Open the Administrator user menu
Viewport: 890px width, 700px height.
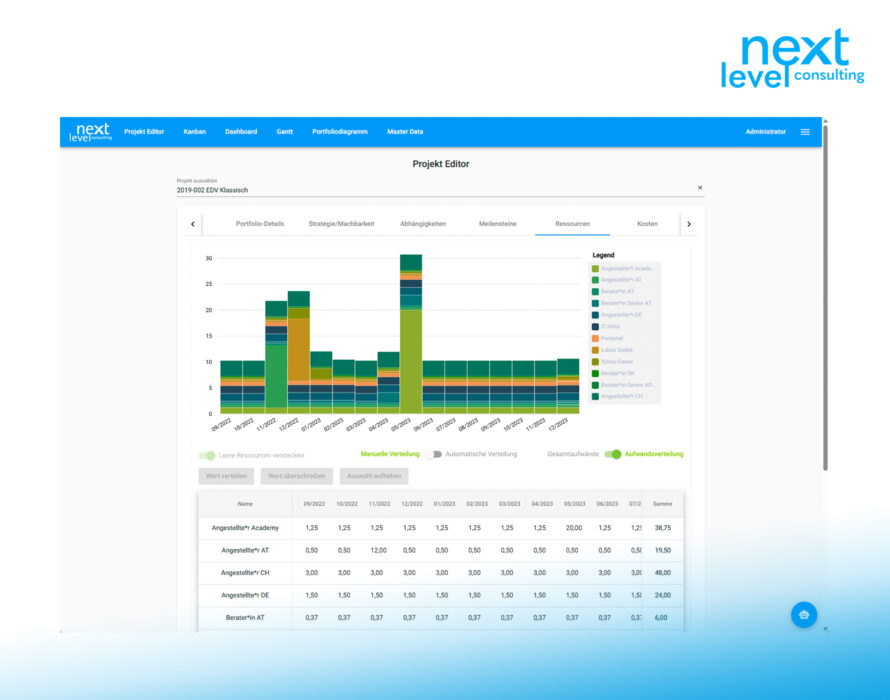[765, 132]
